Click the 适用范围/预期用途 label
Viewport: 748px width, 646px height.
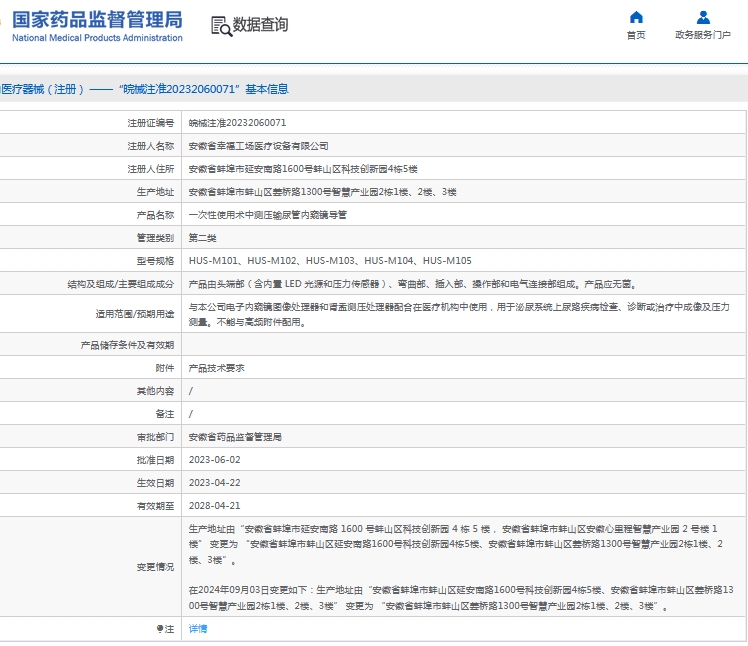pos(135,314)
